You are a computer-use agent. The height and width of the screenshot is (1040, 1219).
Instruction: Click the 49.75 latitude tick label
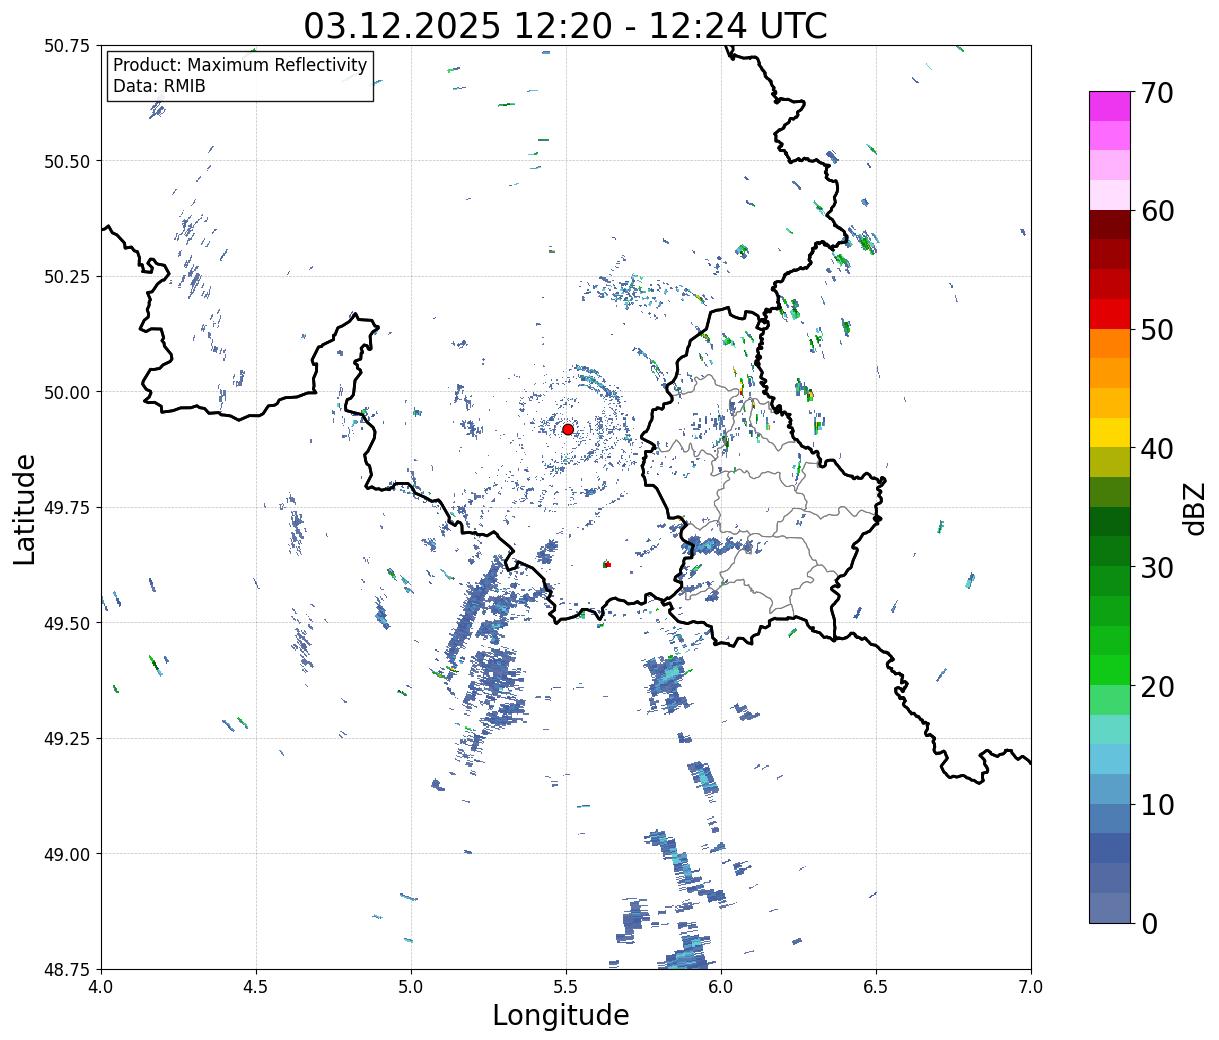(67, 508)
